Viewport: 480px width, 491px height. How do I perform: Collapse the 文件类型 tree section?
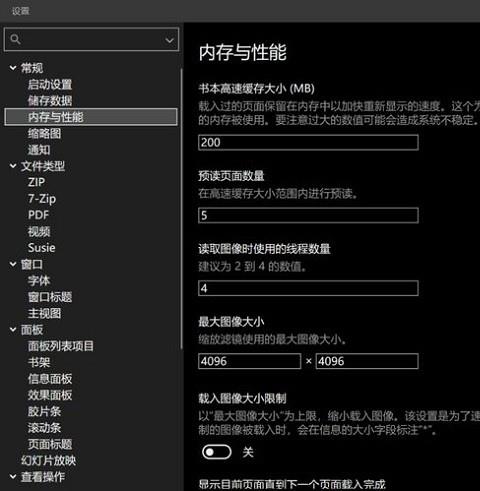[x=13, y=166]
